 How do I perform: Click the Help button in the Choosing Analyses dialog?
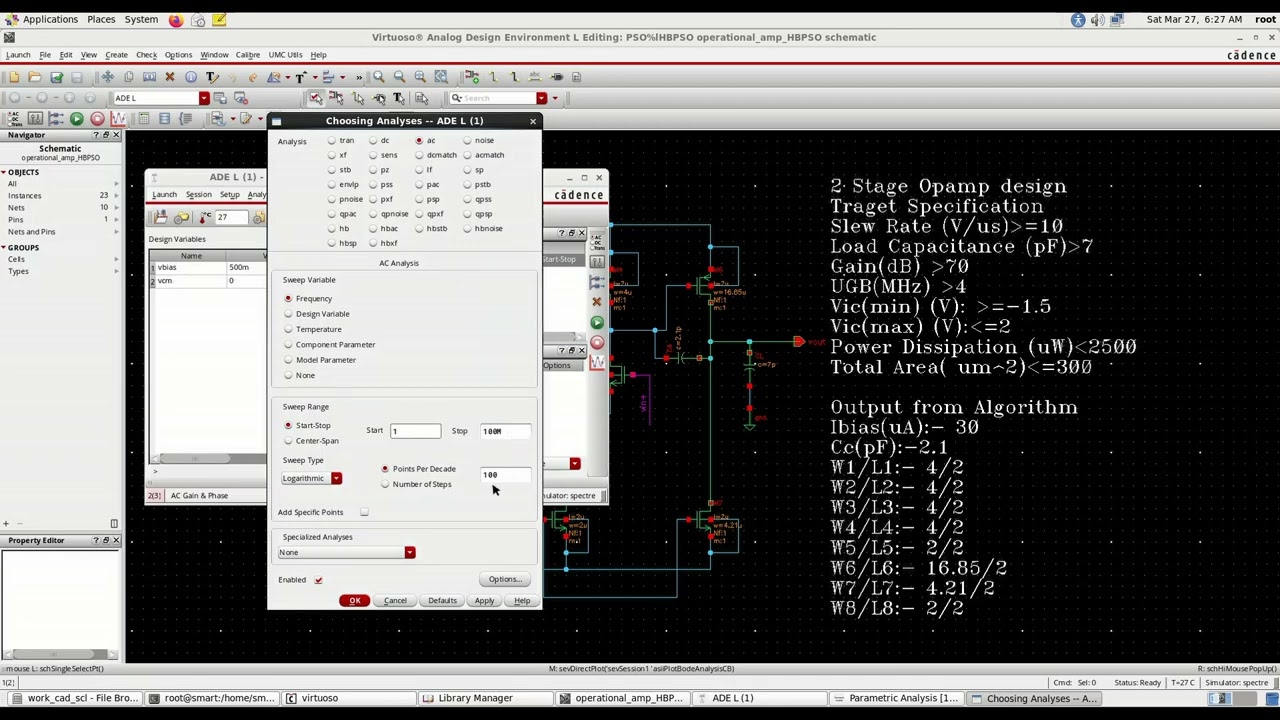[x=522, y=601]
